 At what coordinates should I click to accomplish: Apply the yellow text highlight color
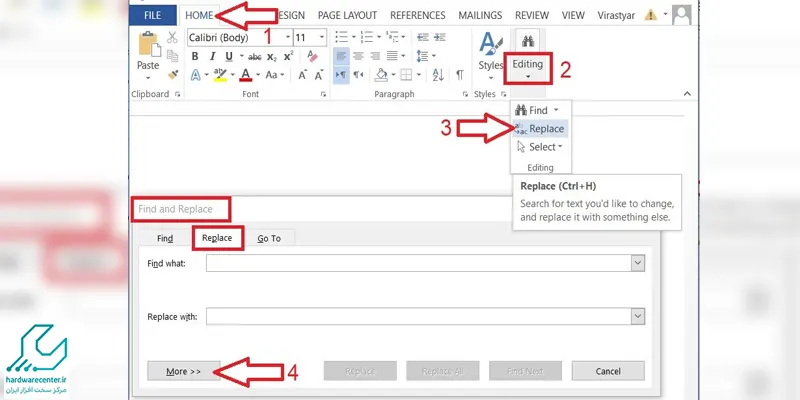tap(220, 75)
